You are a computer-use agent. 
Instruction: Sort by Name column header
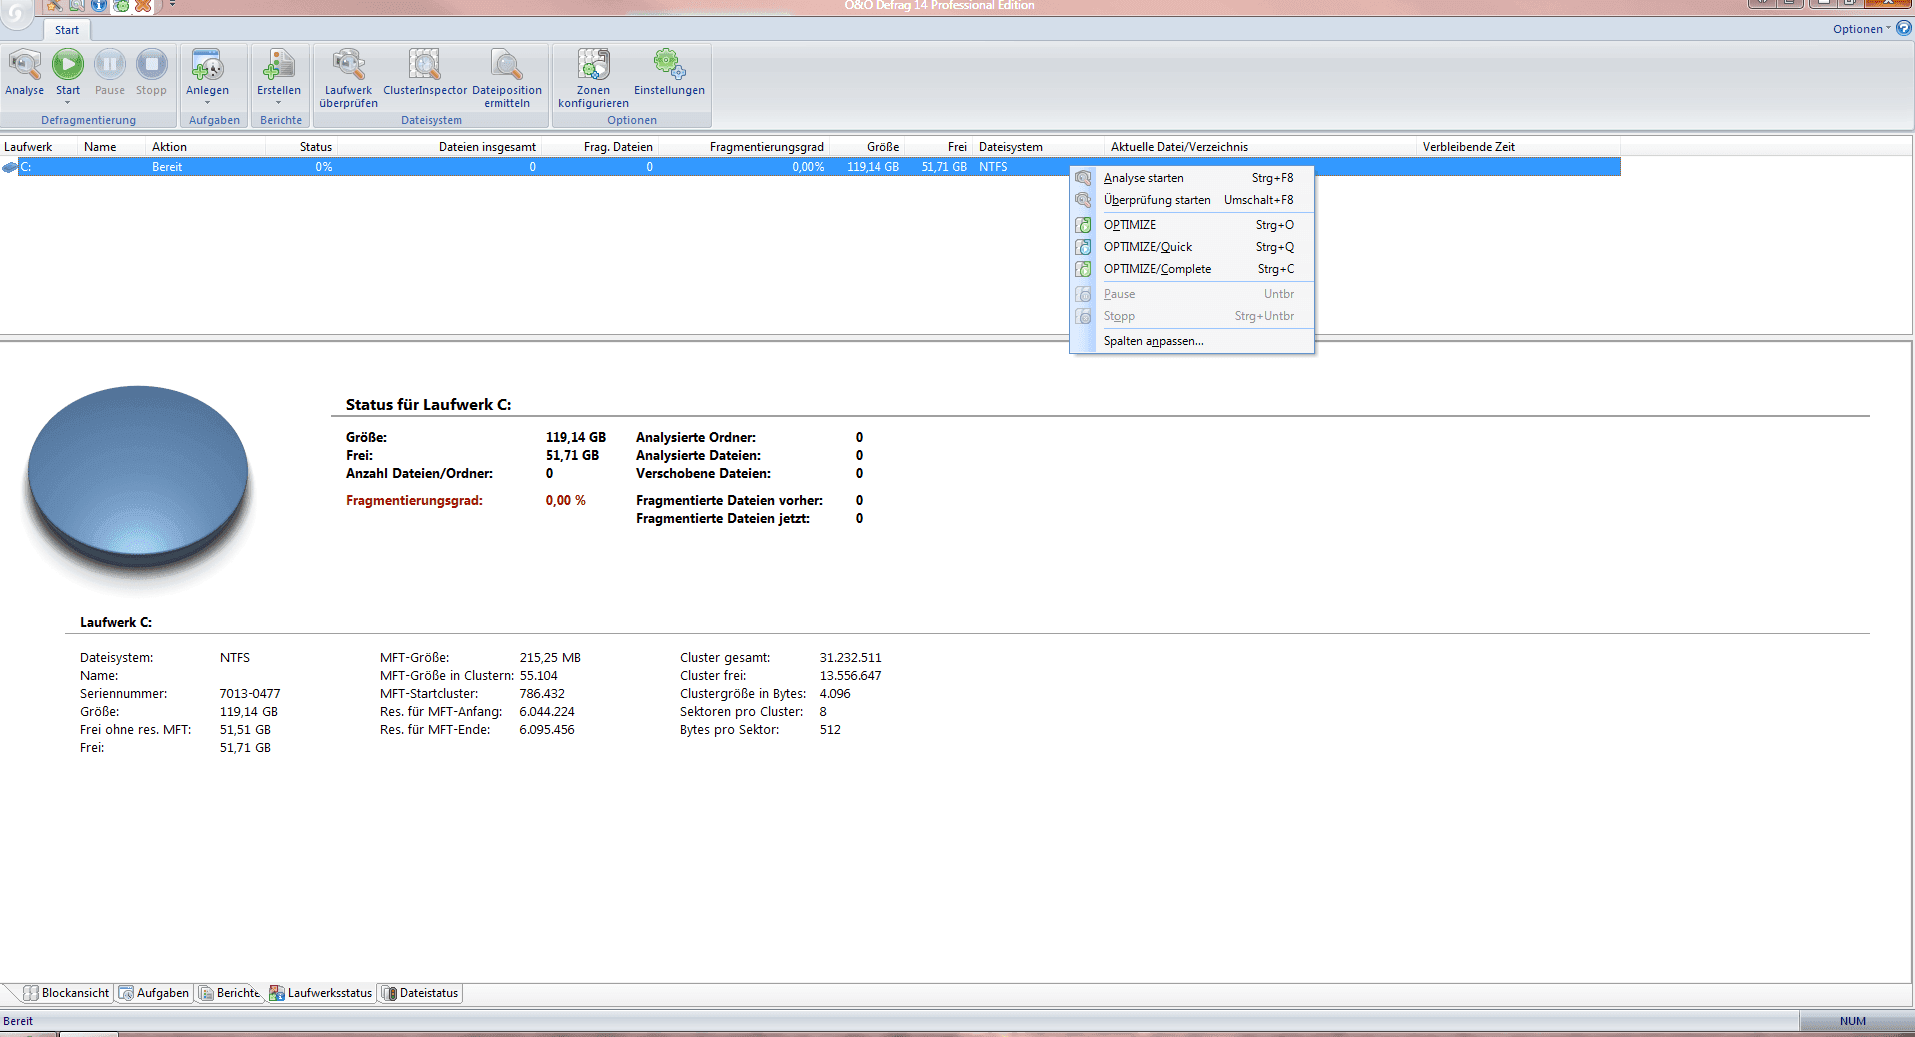pyautogui.click(x=113, y=147)
